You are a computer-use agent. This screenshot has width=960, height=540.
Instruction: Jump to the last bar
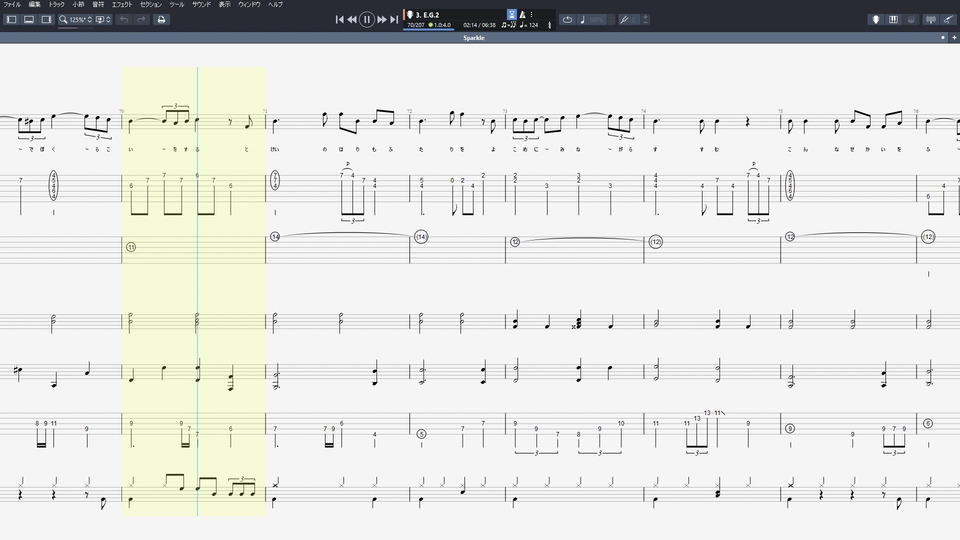pyautogui.click(x=394, y=20)
